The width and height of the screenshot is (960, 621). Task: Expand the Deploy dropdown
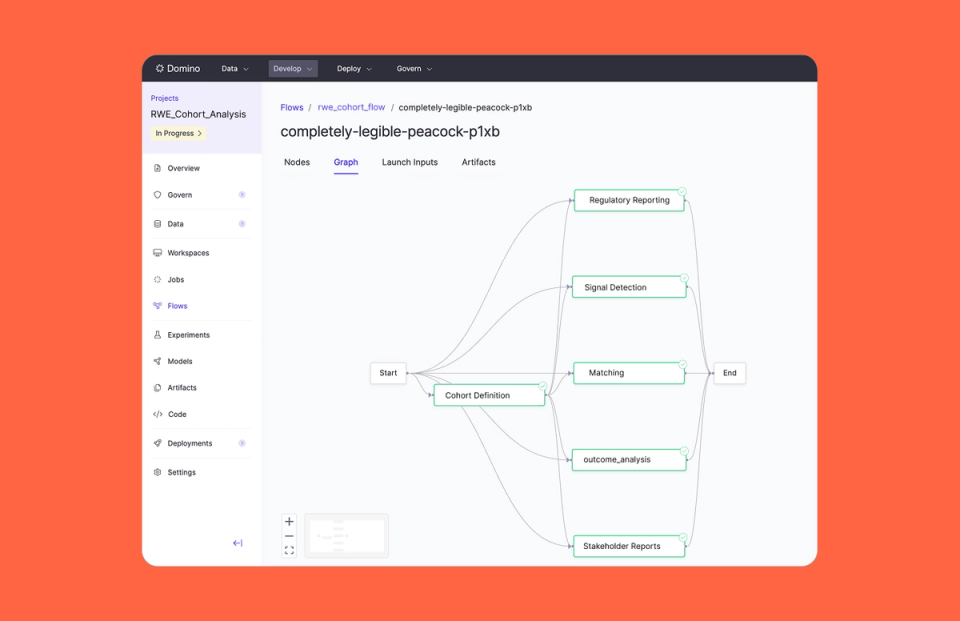(353, 68)
